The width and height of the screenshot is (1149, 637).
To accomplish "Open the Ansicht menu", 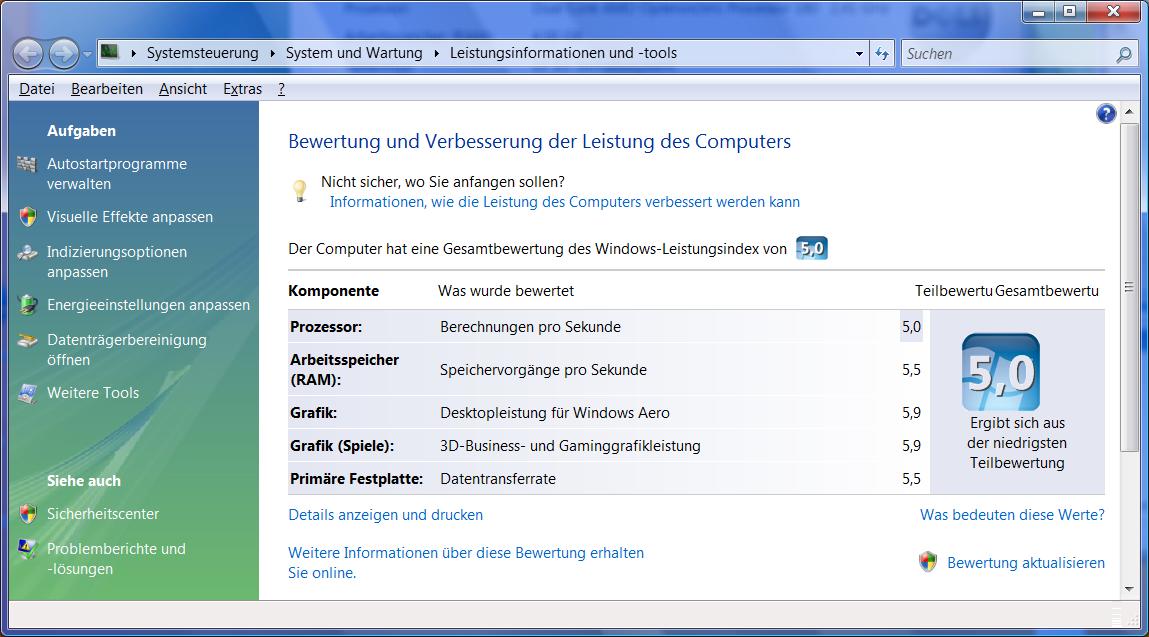I will (x=183, y=89).
